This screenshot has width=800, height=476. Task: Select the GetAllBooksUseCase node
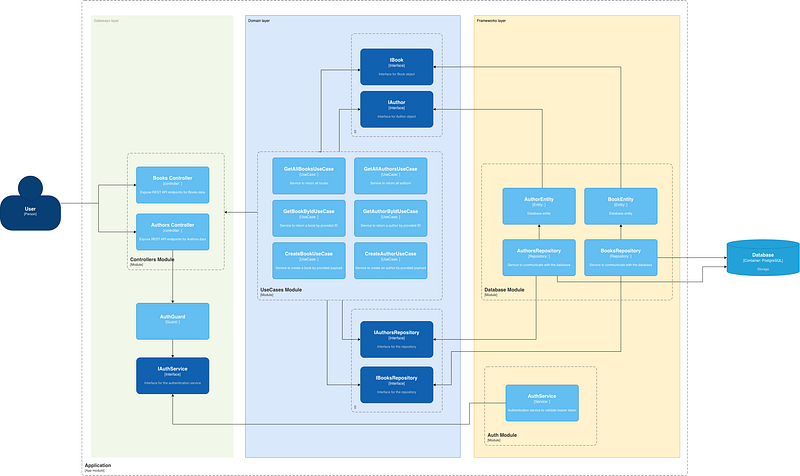(309, 176)
